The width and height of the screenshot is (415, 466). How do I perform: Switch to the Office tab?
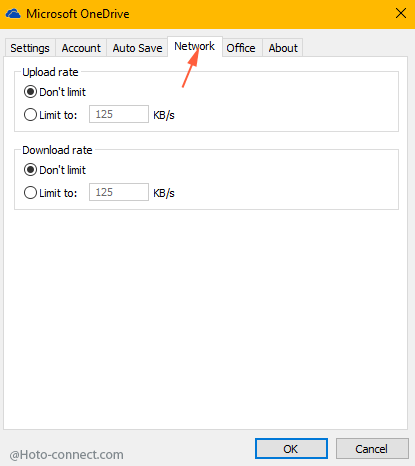pos(241,48)
